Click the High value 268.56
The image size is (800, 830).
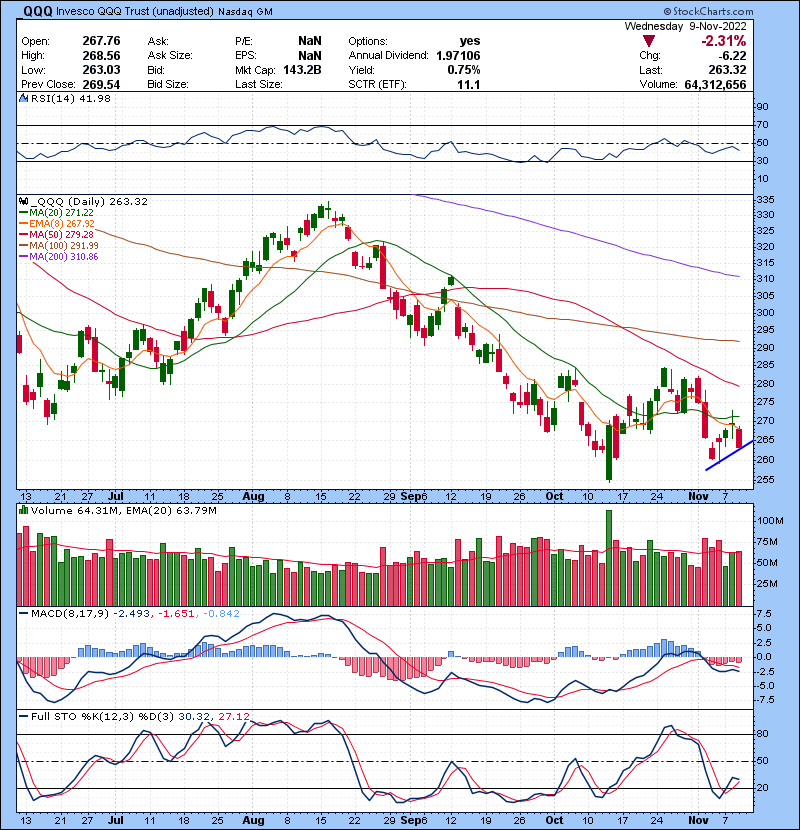click(101, 55)
